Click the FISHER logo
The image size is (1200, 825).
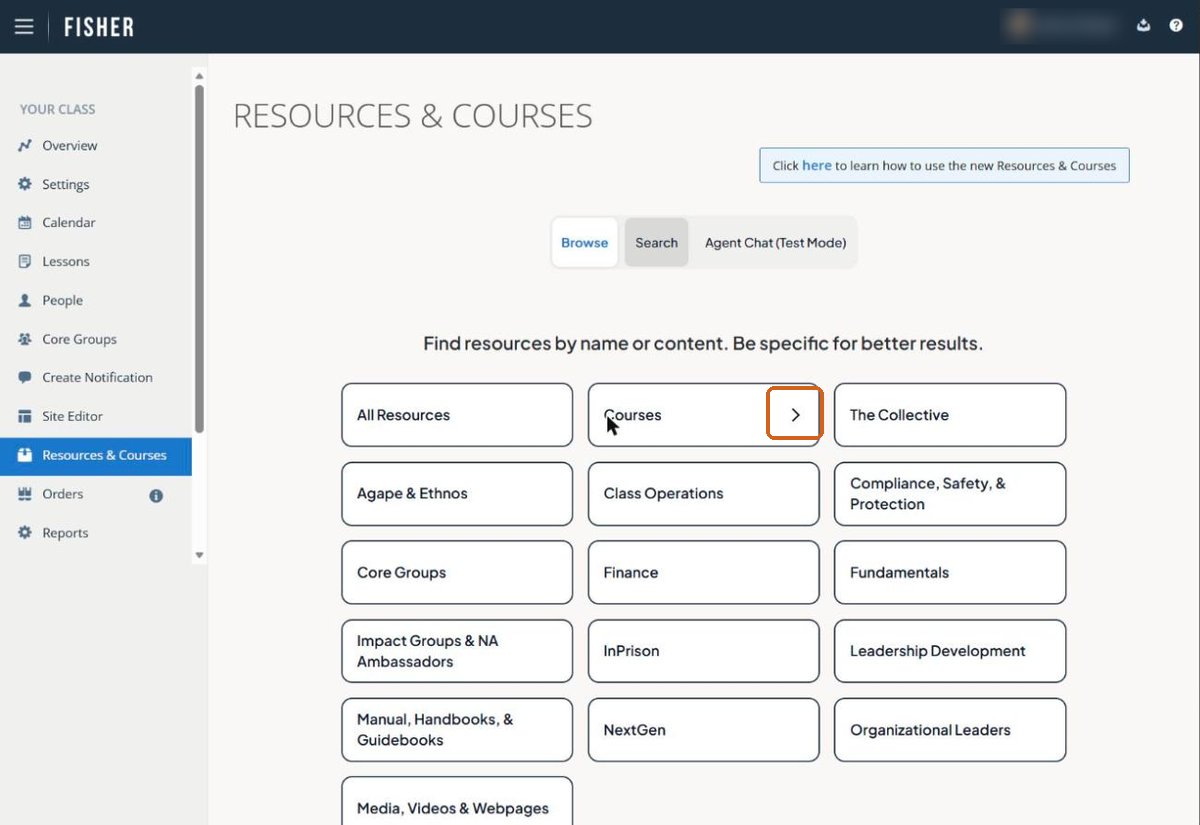[x=99, y=27]
